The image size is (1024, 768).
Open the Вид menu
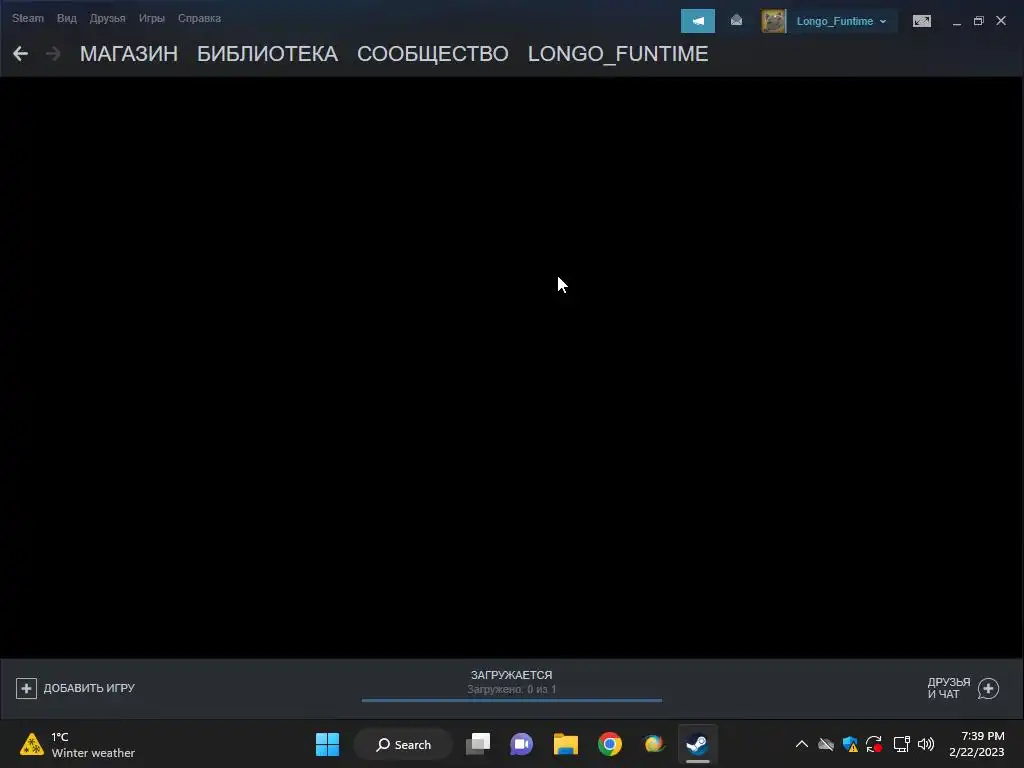pos(67,18)
